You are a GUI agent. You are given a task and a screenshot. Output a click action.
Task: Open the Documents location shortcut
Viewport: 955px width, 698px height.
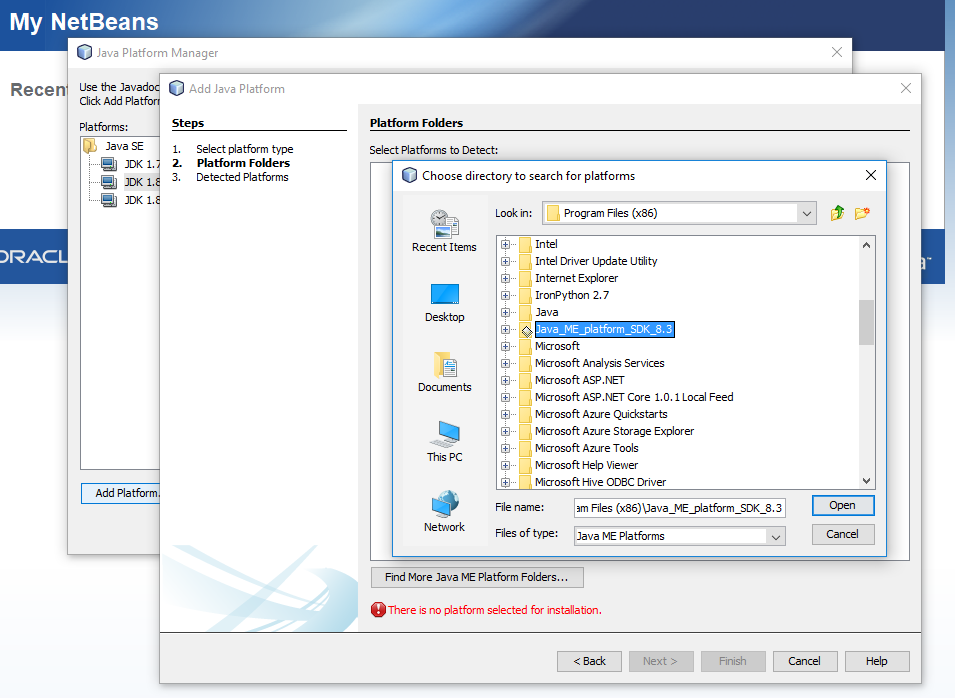pos(444,372)
